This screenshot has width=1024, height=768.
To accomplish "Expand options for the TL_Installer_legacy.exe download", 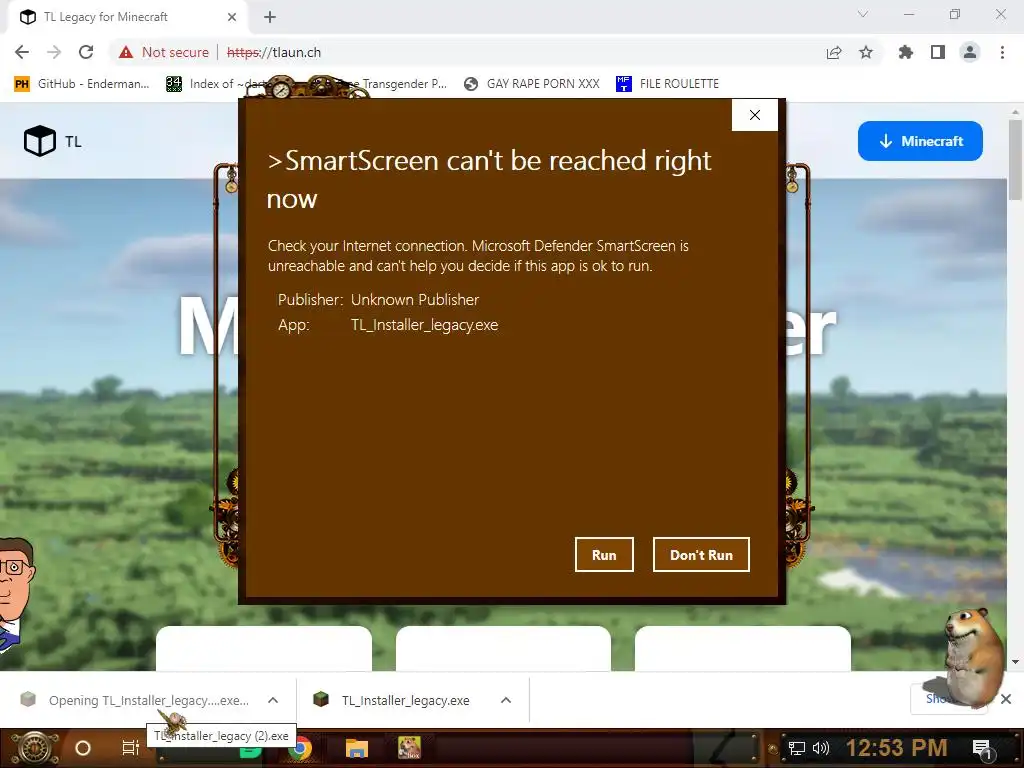I will tap(505, 700).
